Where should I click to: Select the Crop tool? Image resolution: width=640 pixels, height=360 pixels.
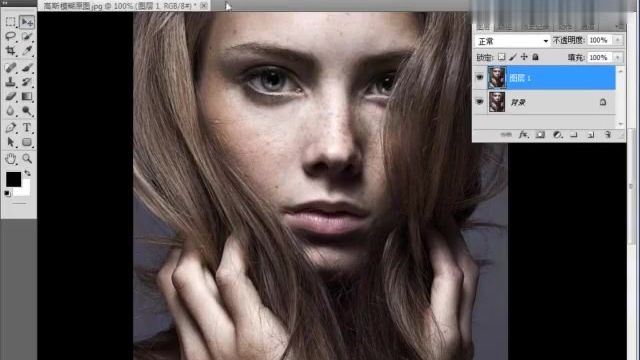click(10, 51)
